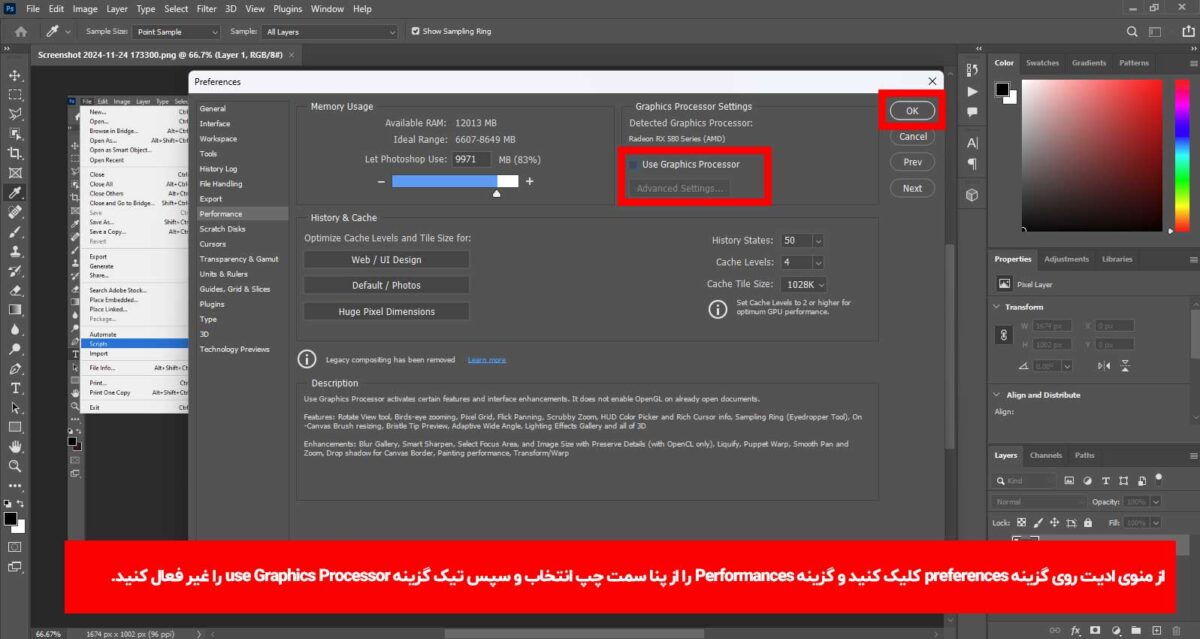The image size is (1200, 639).
Task: Select the Pen tool
Action: coord(15,368)
